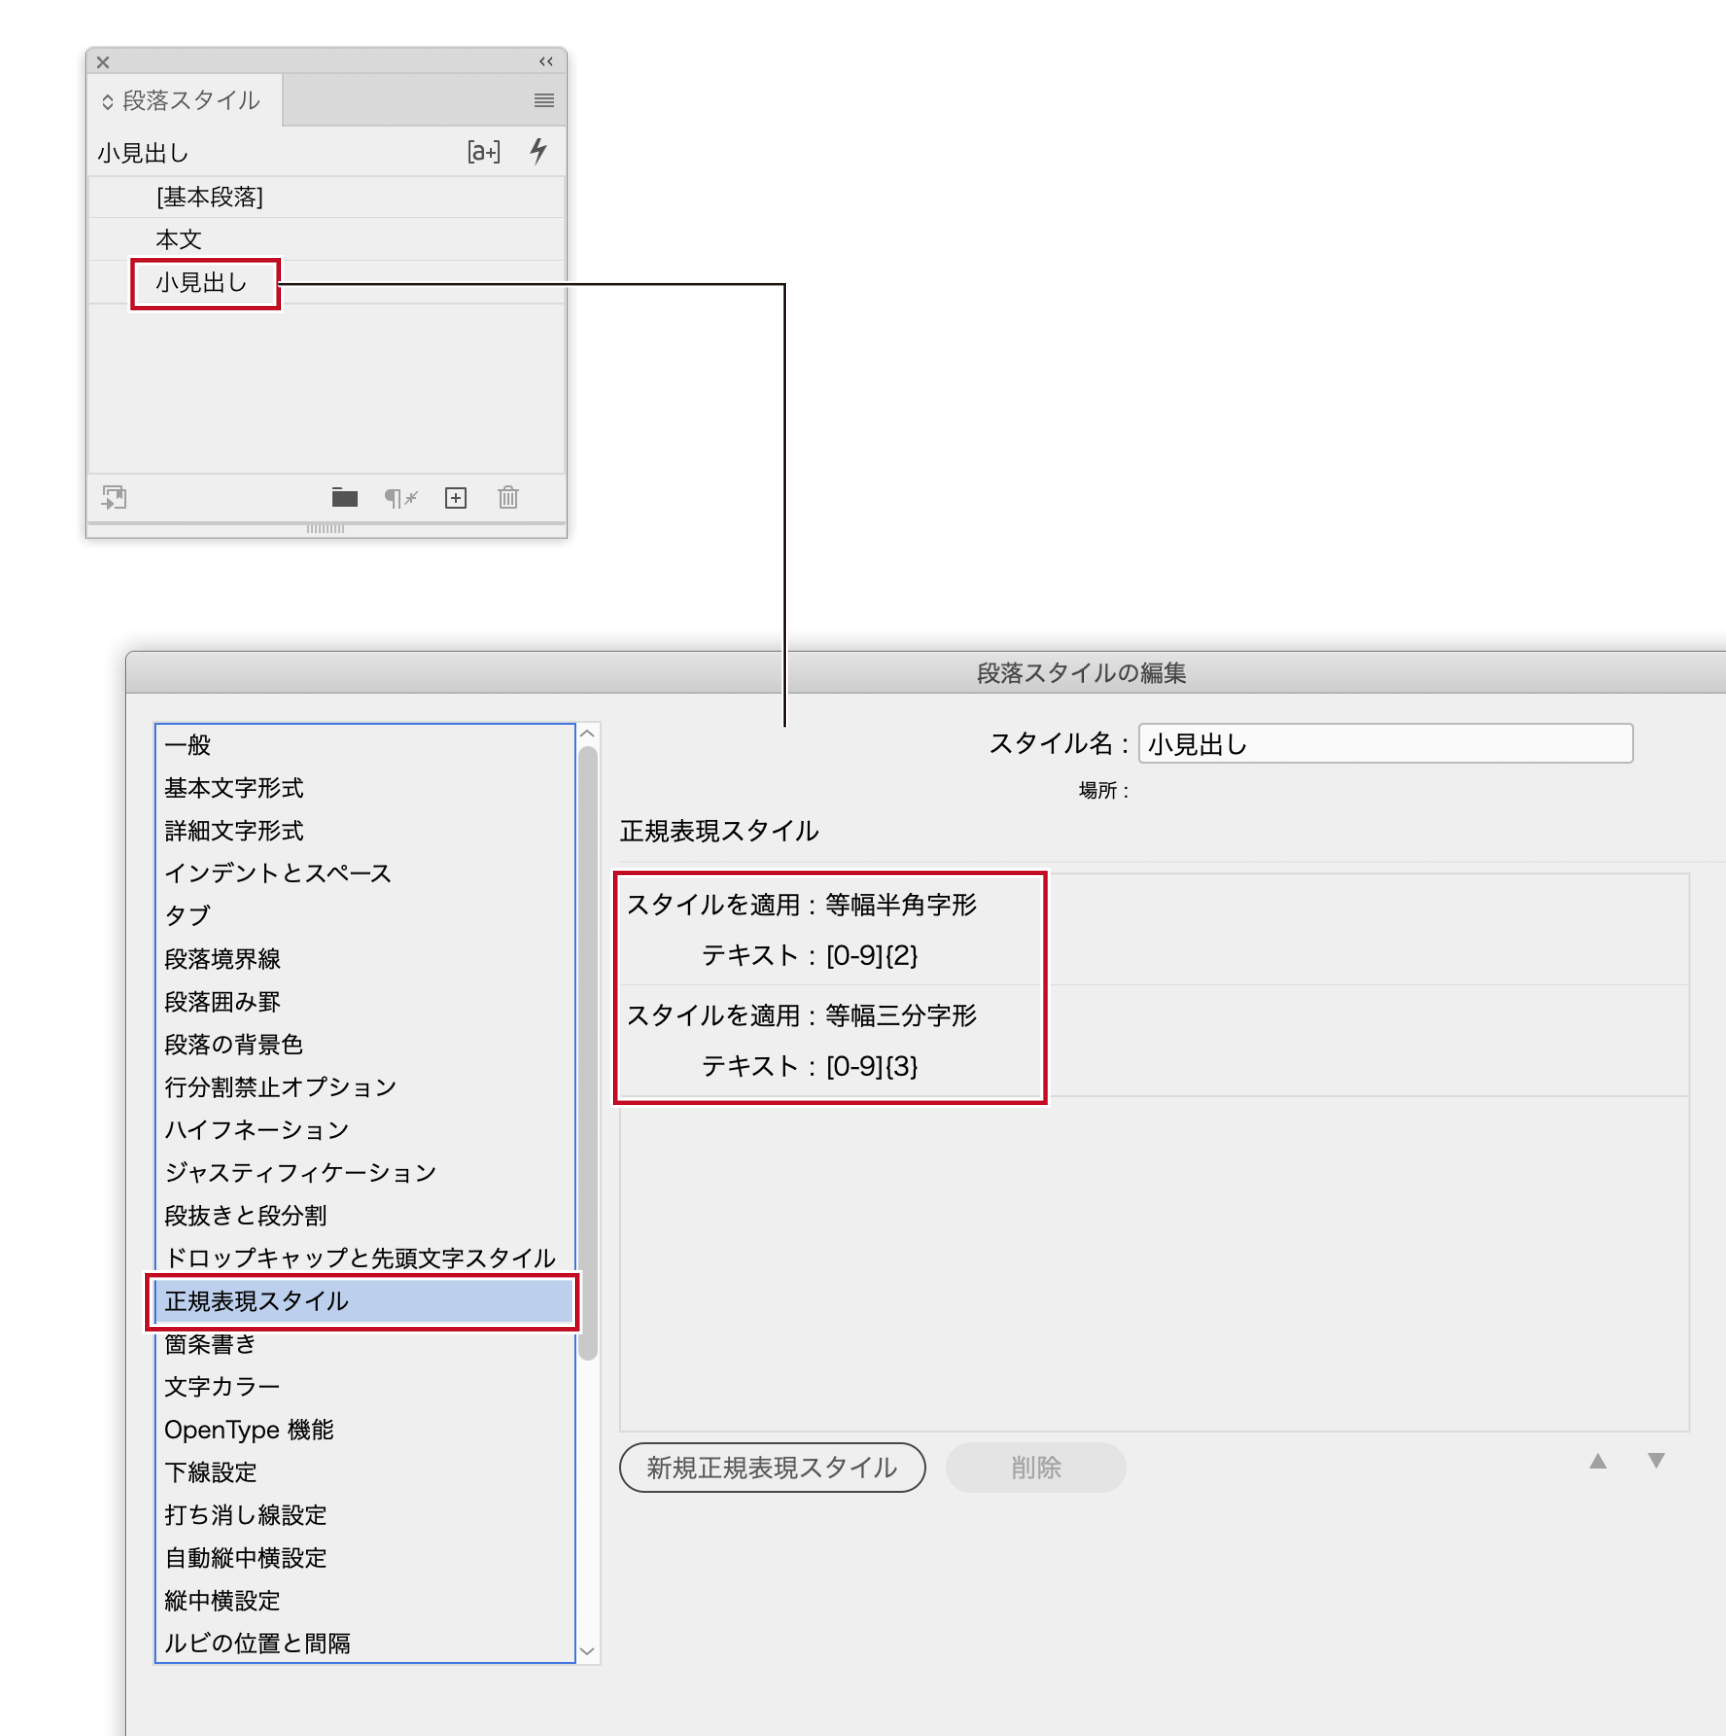
Task: Open the 段落境界線 category
Action: (365, 959)
